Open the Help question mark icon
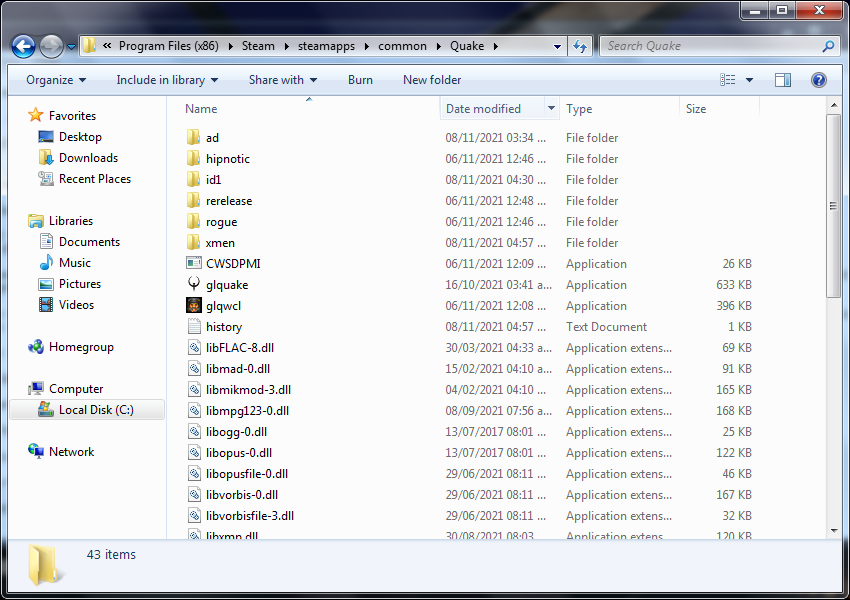The height and width of the screenshot is (600, 850). [x=818, y=80]
